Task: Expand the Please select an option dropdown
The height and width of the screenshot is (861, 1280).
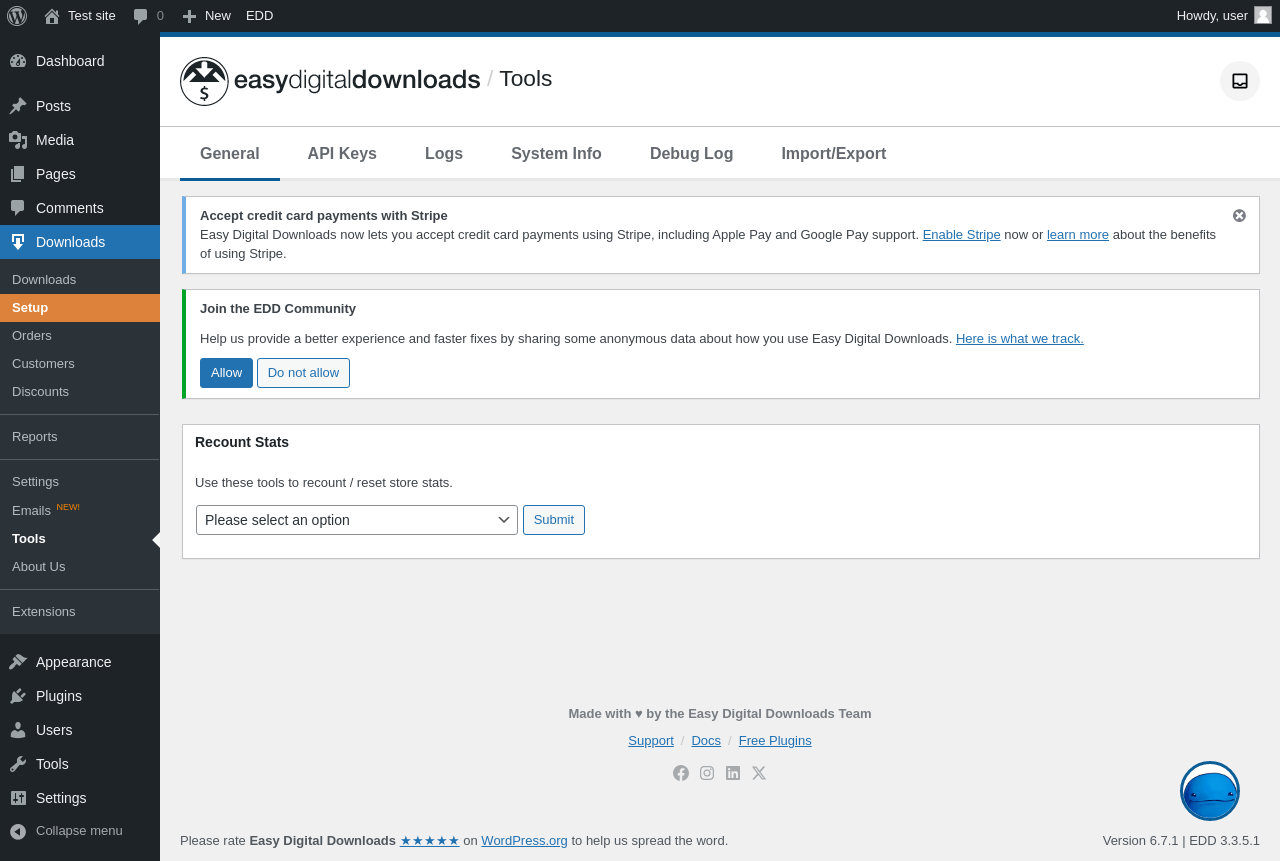Action: (357, 520)
